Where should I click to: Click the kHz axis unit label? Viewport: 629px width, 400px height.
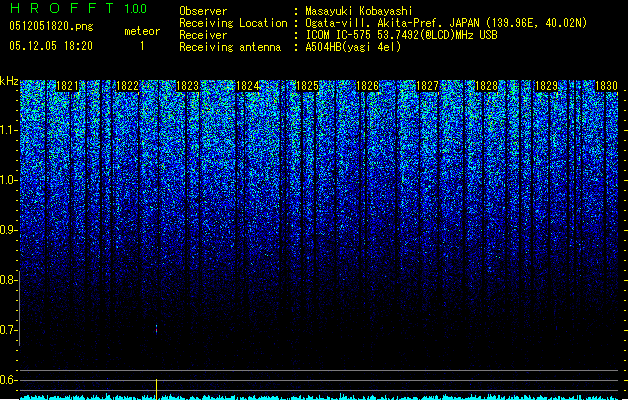pos(9,81)
